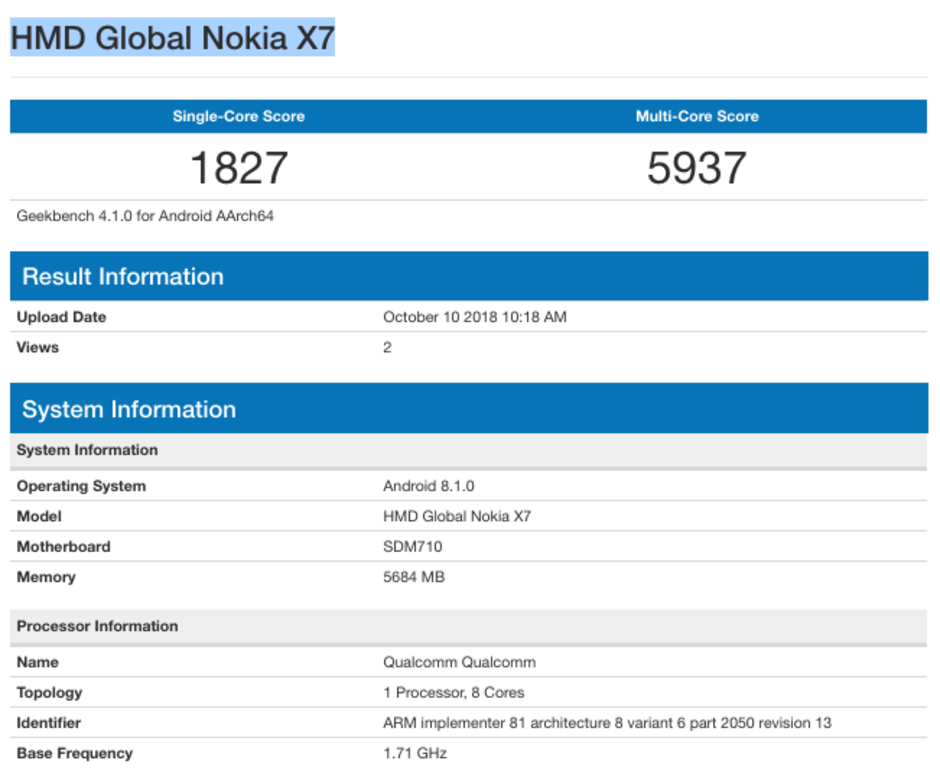Image resolution: width=940 pixels, height=780 pixels.
Task: Click the blue System Information section header
Action: coord(129,409)
